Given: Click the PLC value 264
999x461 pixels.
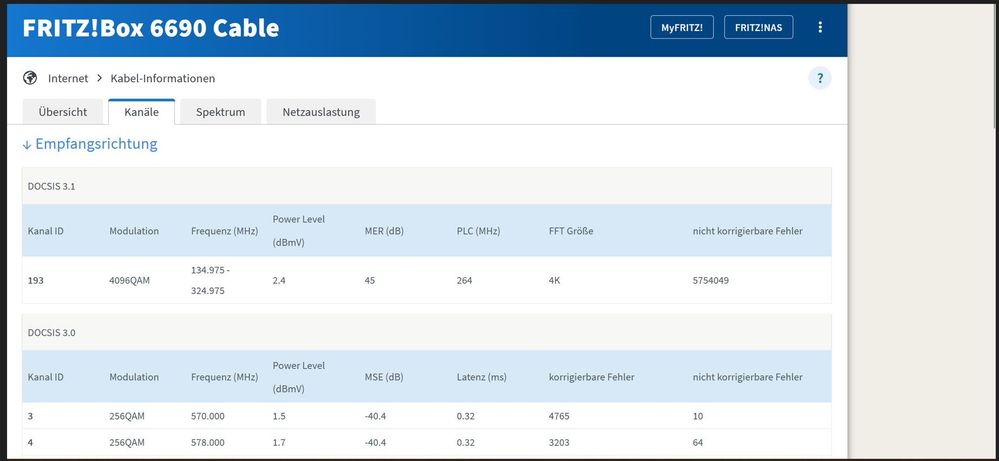Looking at the screenshot, I should pos(464,280).
